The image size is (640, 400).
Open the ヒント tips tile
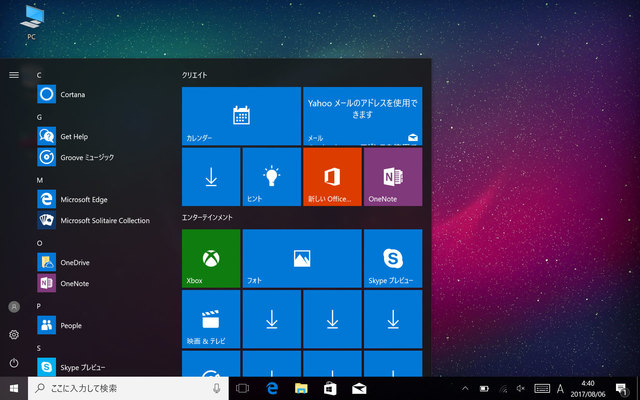(271, 177)
